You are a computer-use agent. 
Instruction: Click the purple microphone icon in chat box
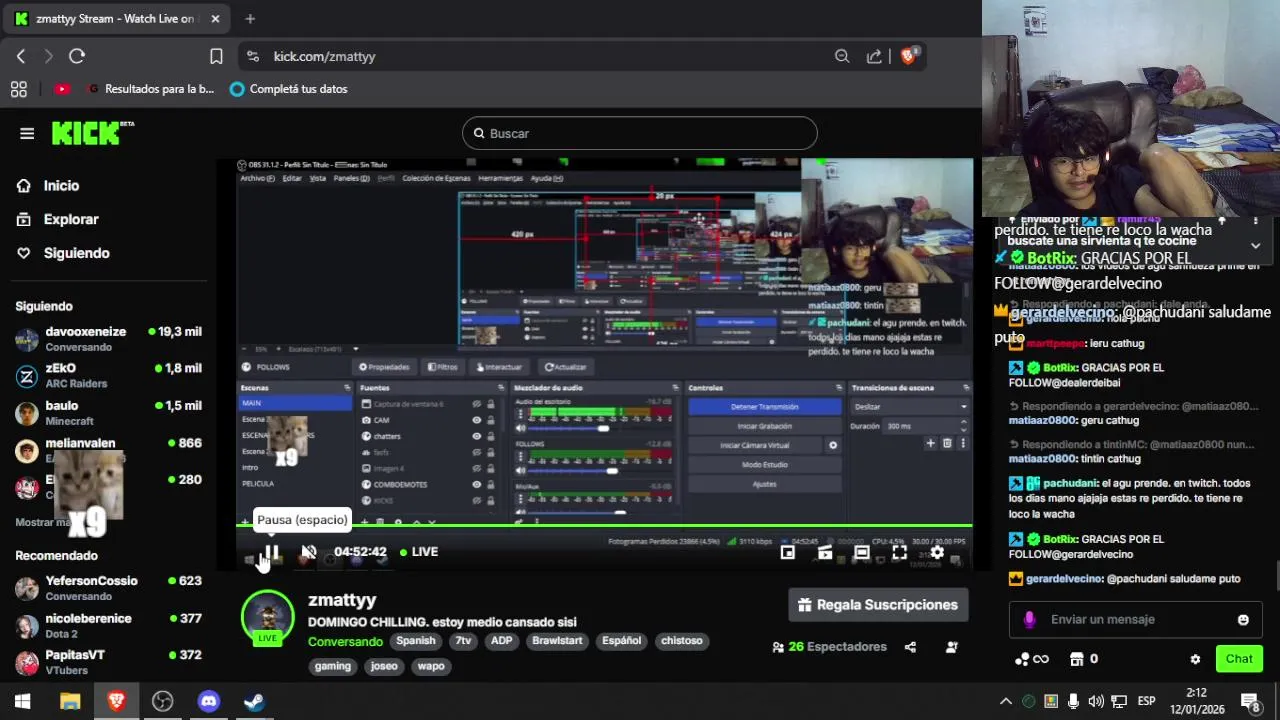tap(1029, 620)
